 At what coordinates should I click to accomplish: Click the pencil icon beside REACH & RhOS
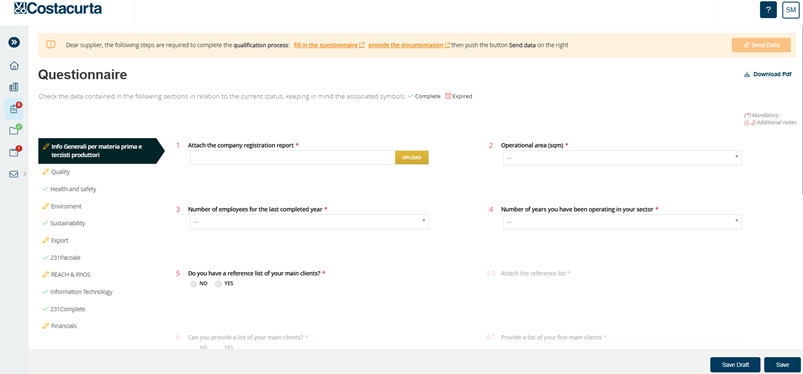pos(46,275)
